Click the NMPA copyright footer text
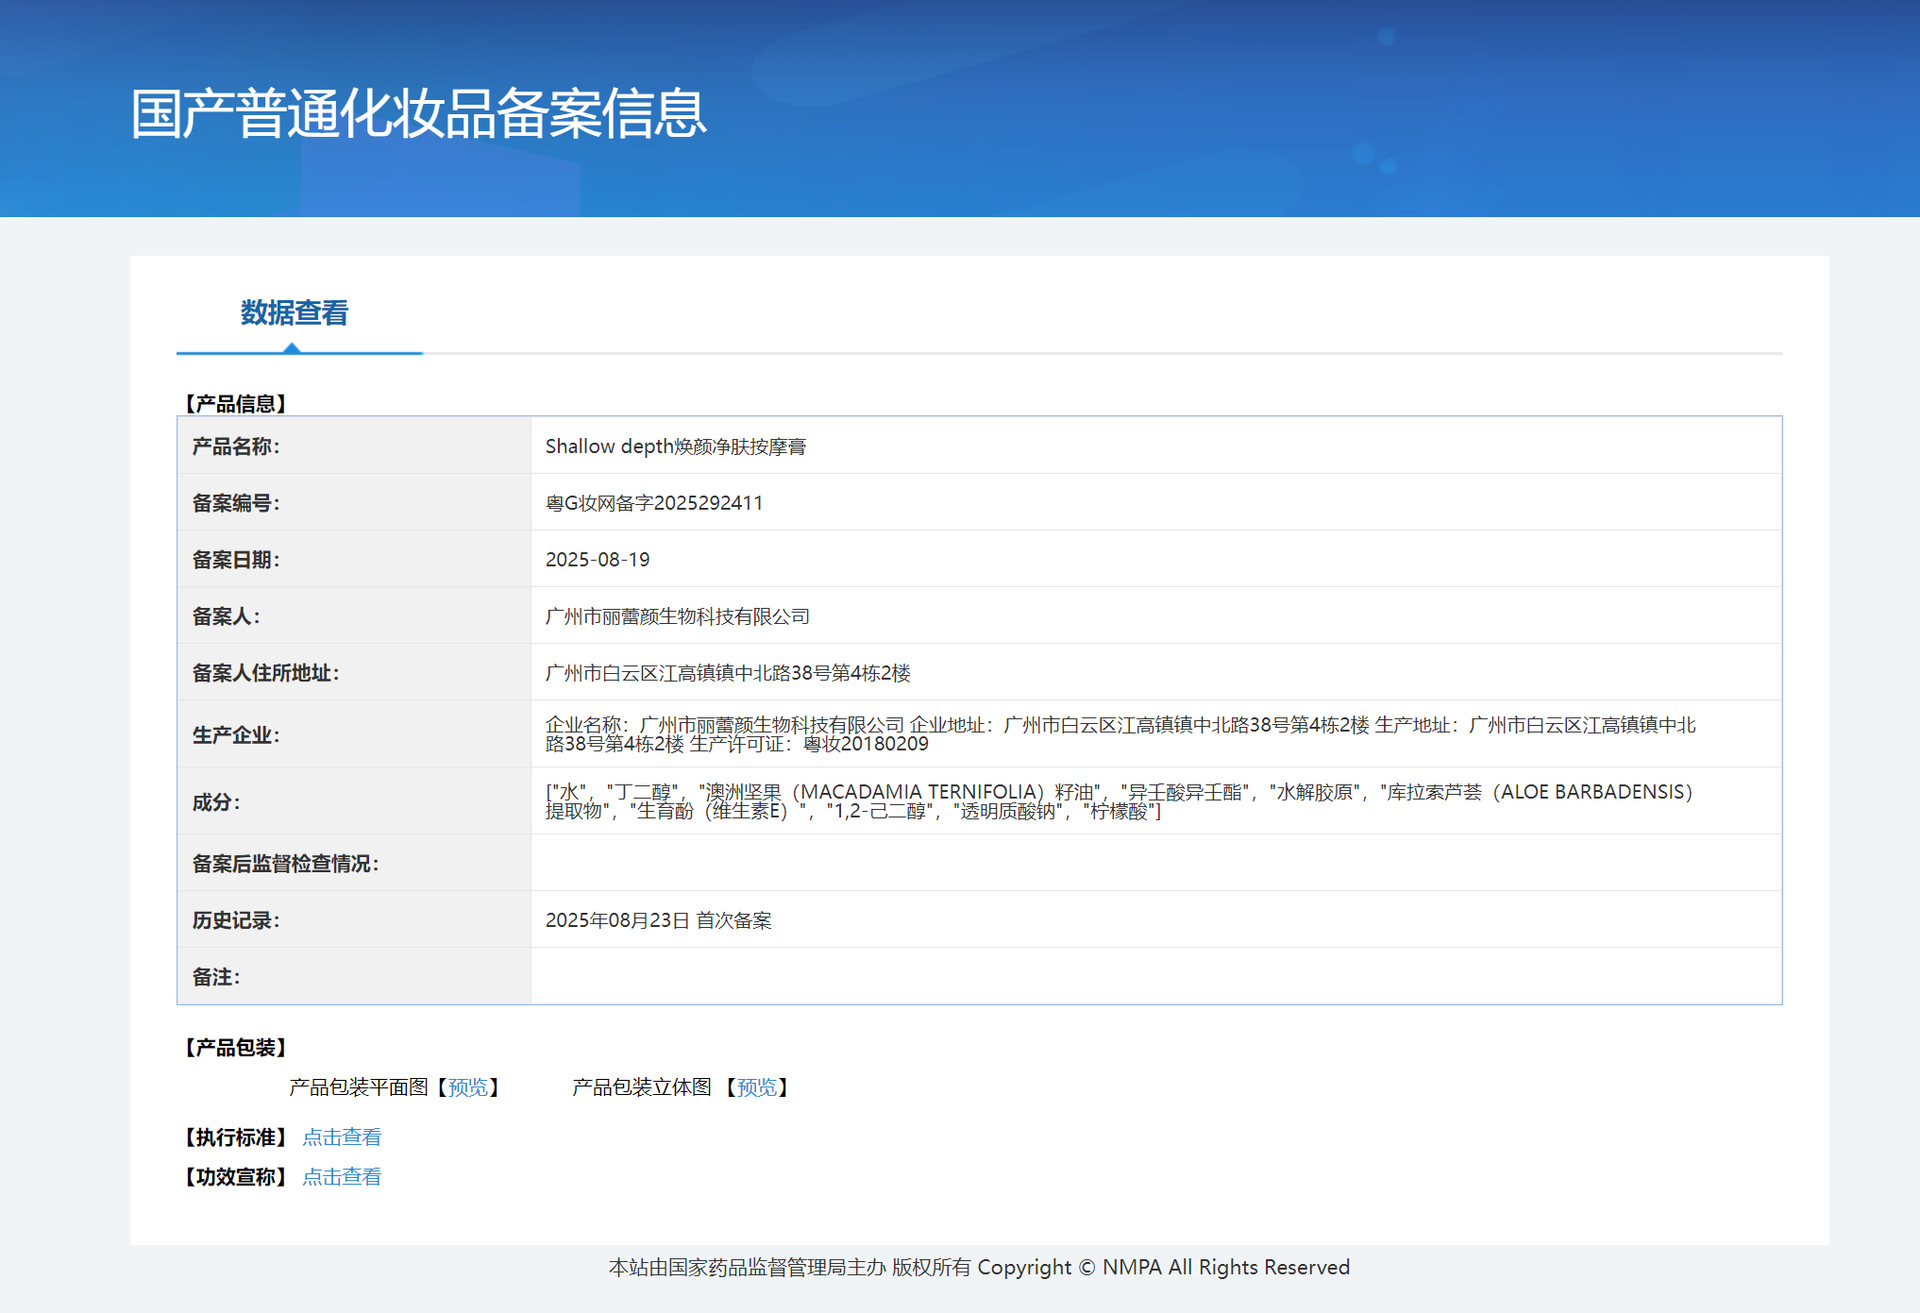This screenshot has height=1313, width=1920. 979,1267
